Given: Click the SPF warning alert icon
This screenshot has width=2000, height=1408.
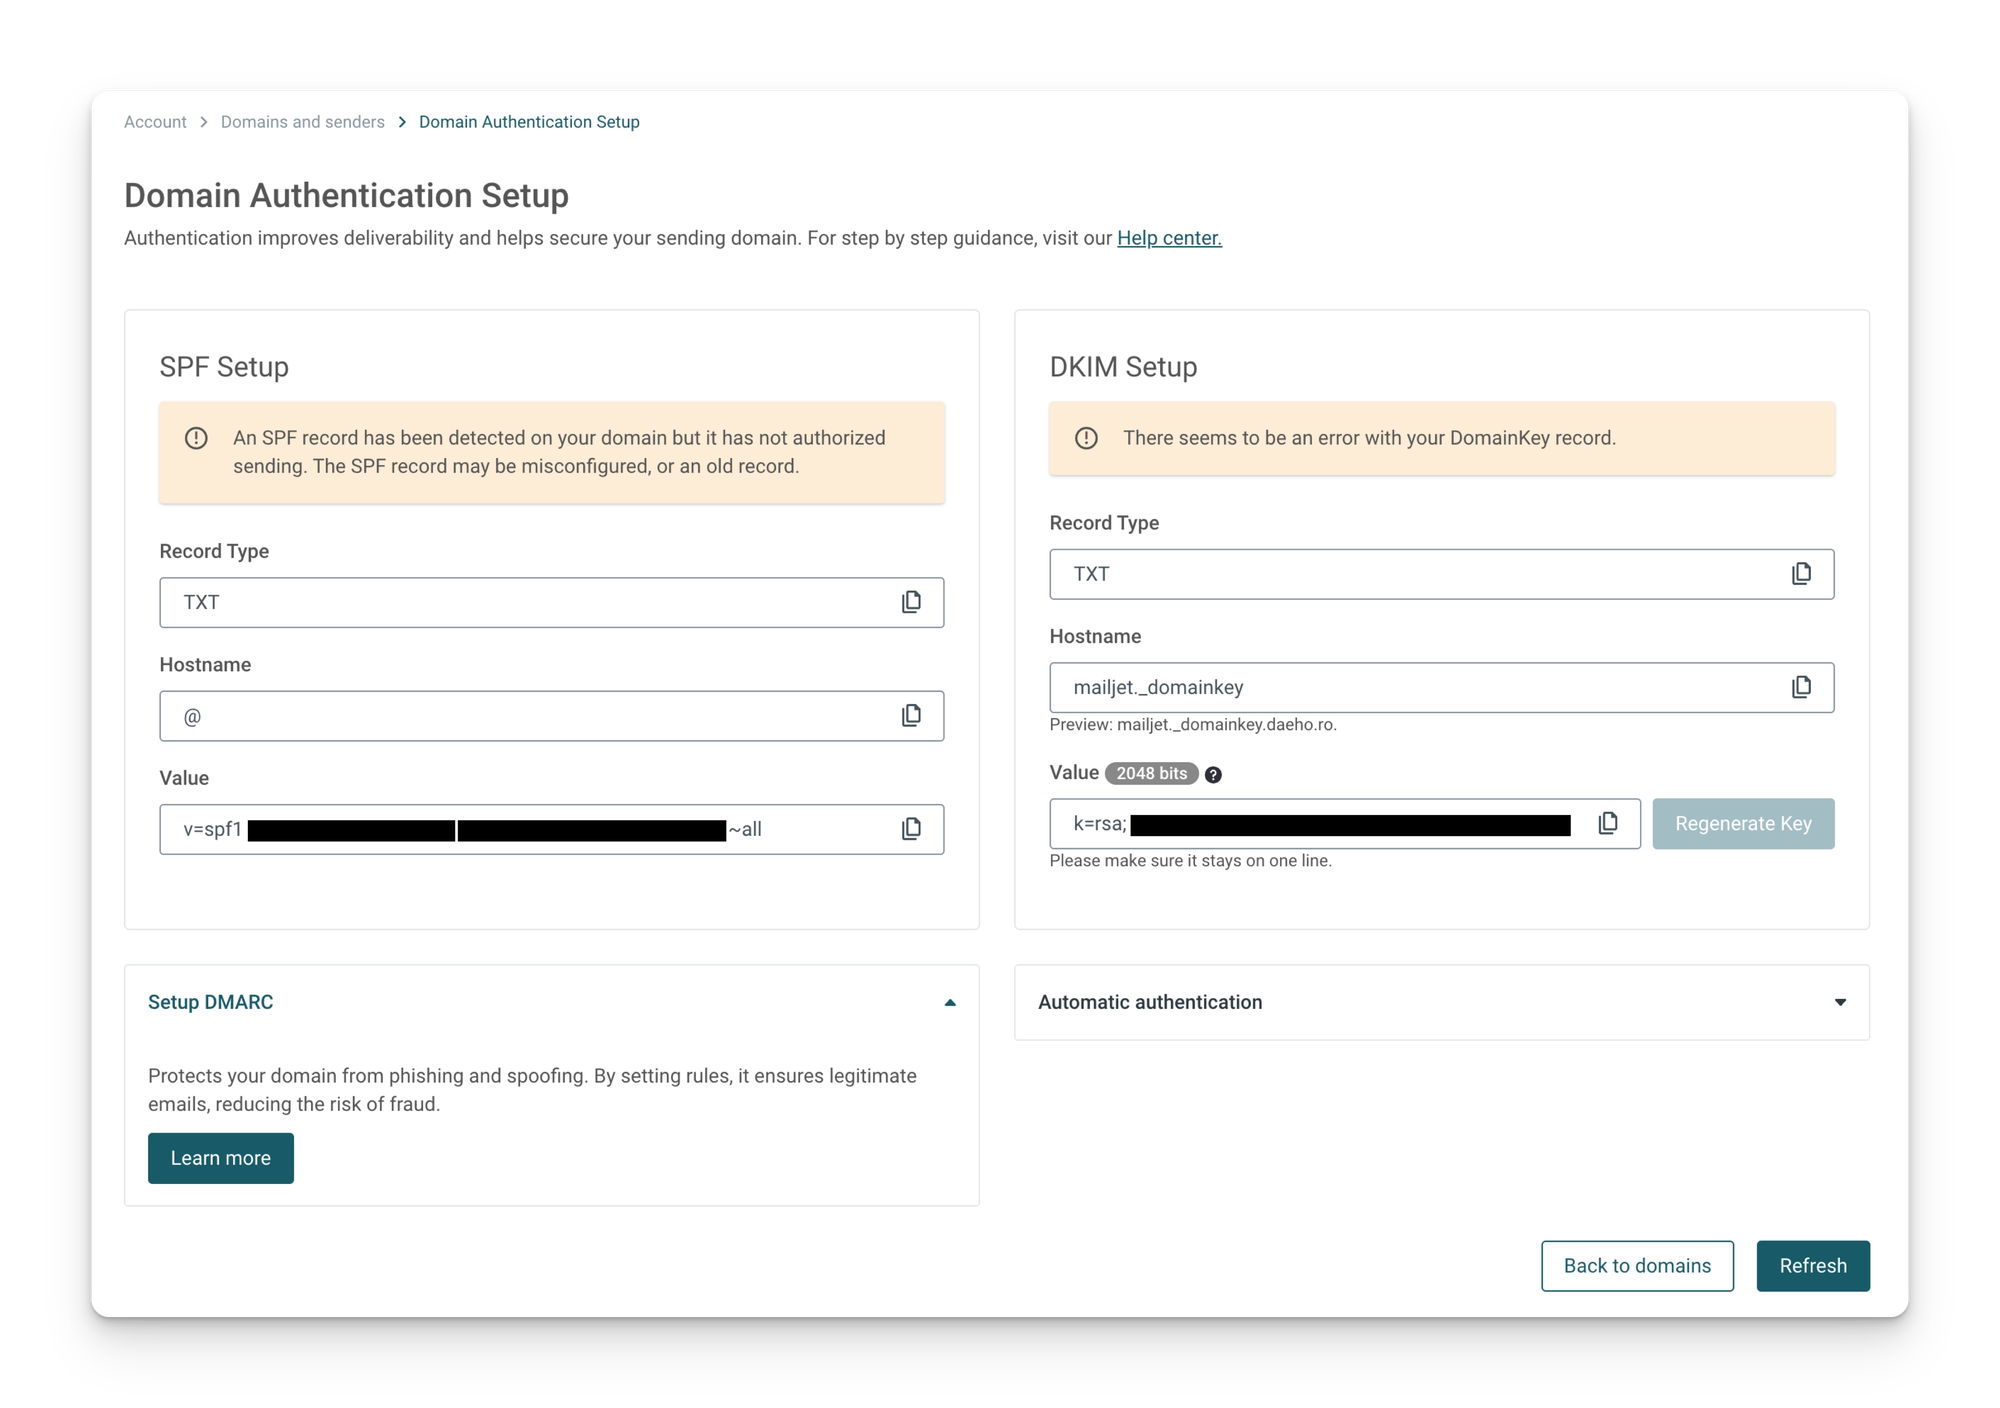Looking at the screenshot, I should tap(196, 438).
